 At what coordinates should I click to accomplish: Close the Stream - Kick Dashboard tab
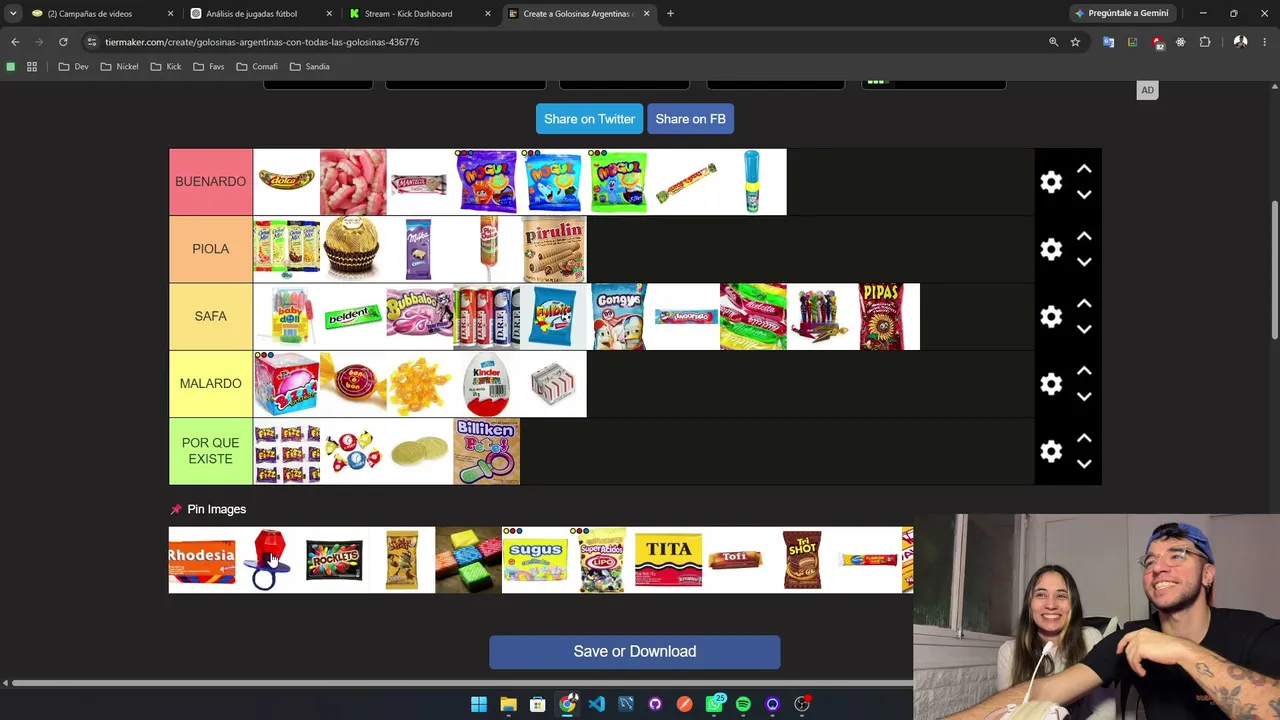[488, 14]
